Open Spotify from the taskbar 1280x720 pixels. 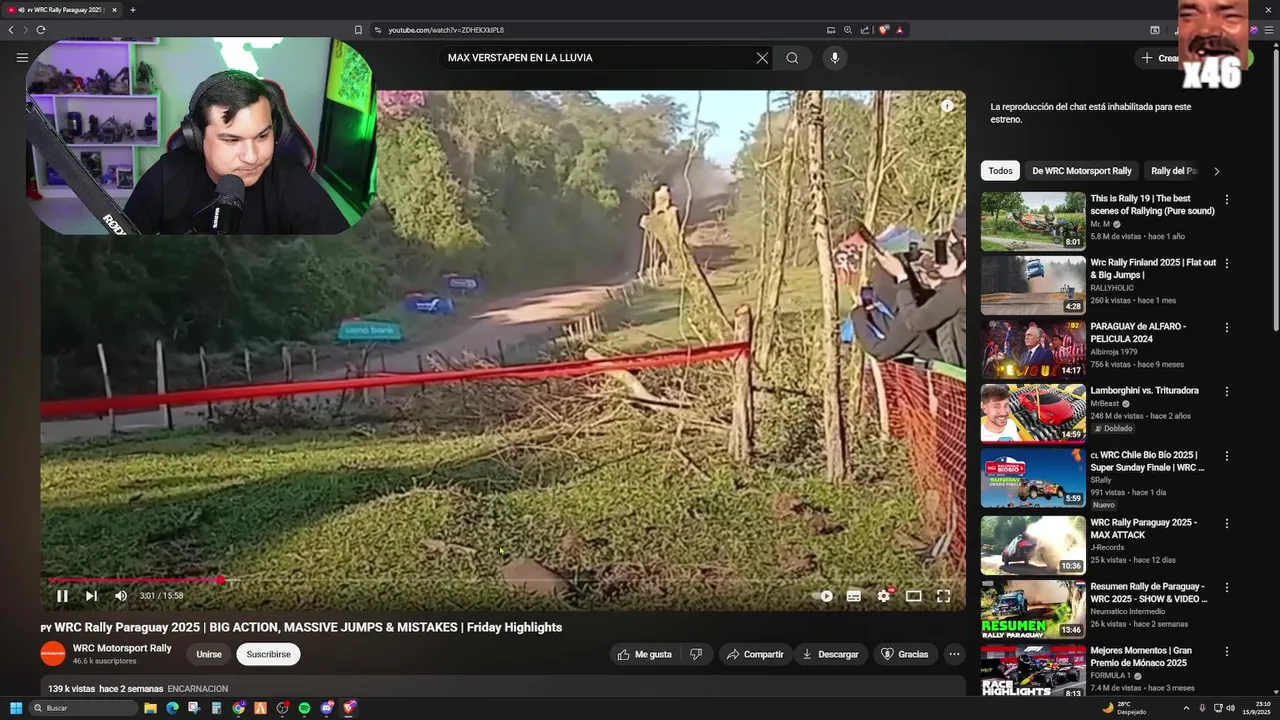(305, 708)
